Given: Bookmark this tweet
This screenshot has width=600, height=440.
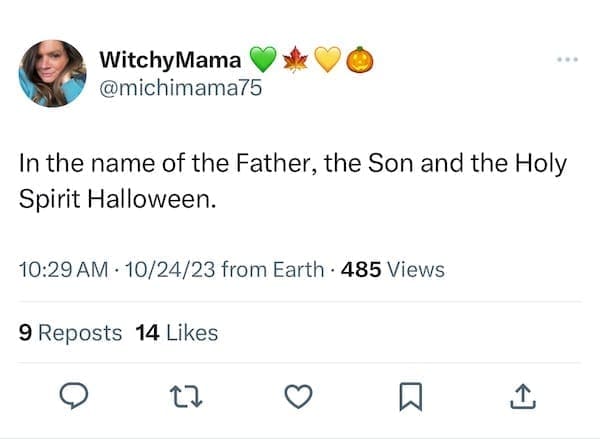Looking at the screenshot, I should [x=409, y=397].
